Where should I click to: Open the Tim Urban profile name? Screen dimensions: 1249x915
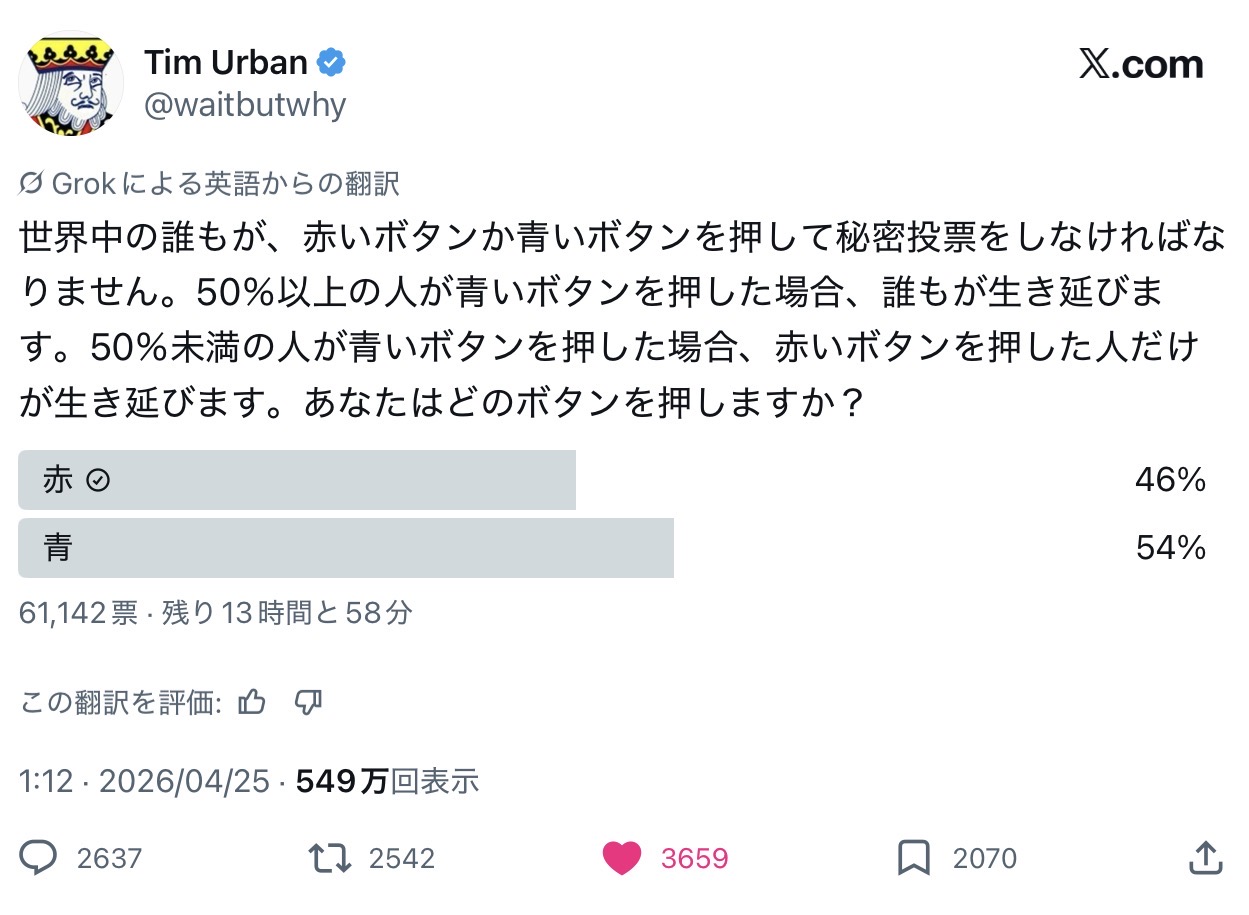click(x=226, y=63)
